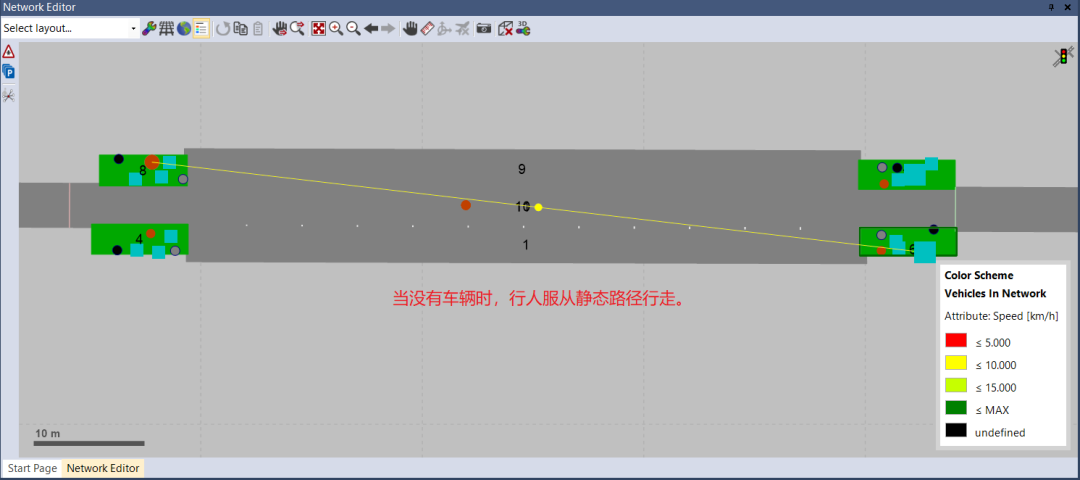Toggle the traffic signal icon at top right
This screenshot has width=1080, height=480.
click(1063, 58)
